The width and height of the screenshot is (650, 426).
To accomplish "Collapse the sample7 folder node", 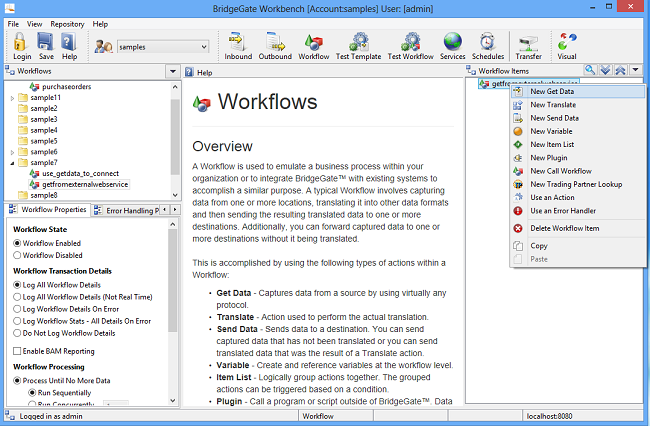I will coord(12,162).
